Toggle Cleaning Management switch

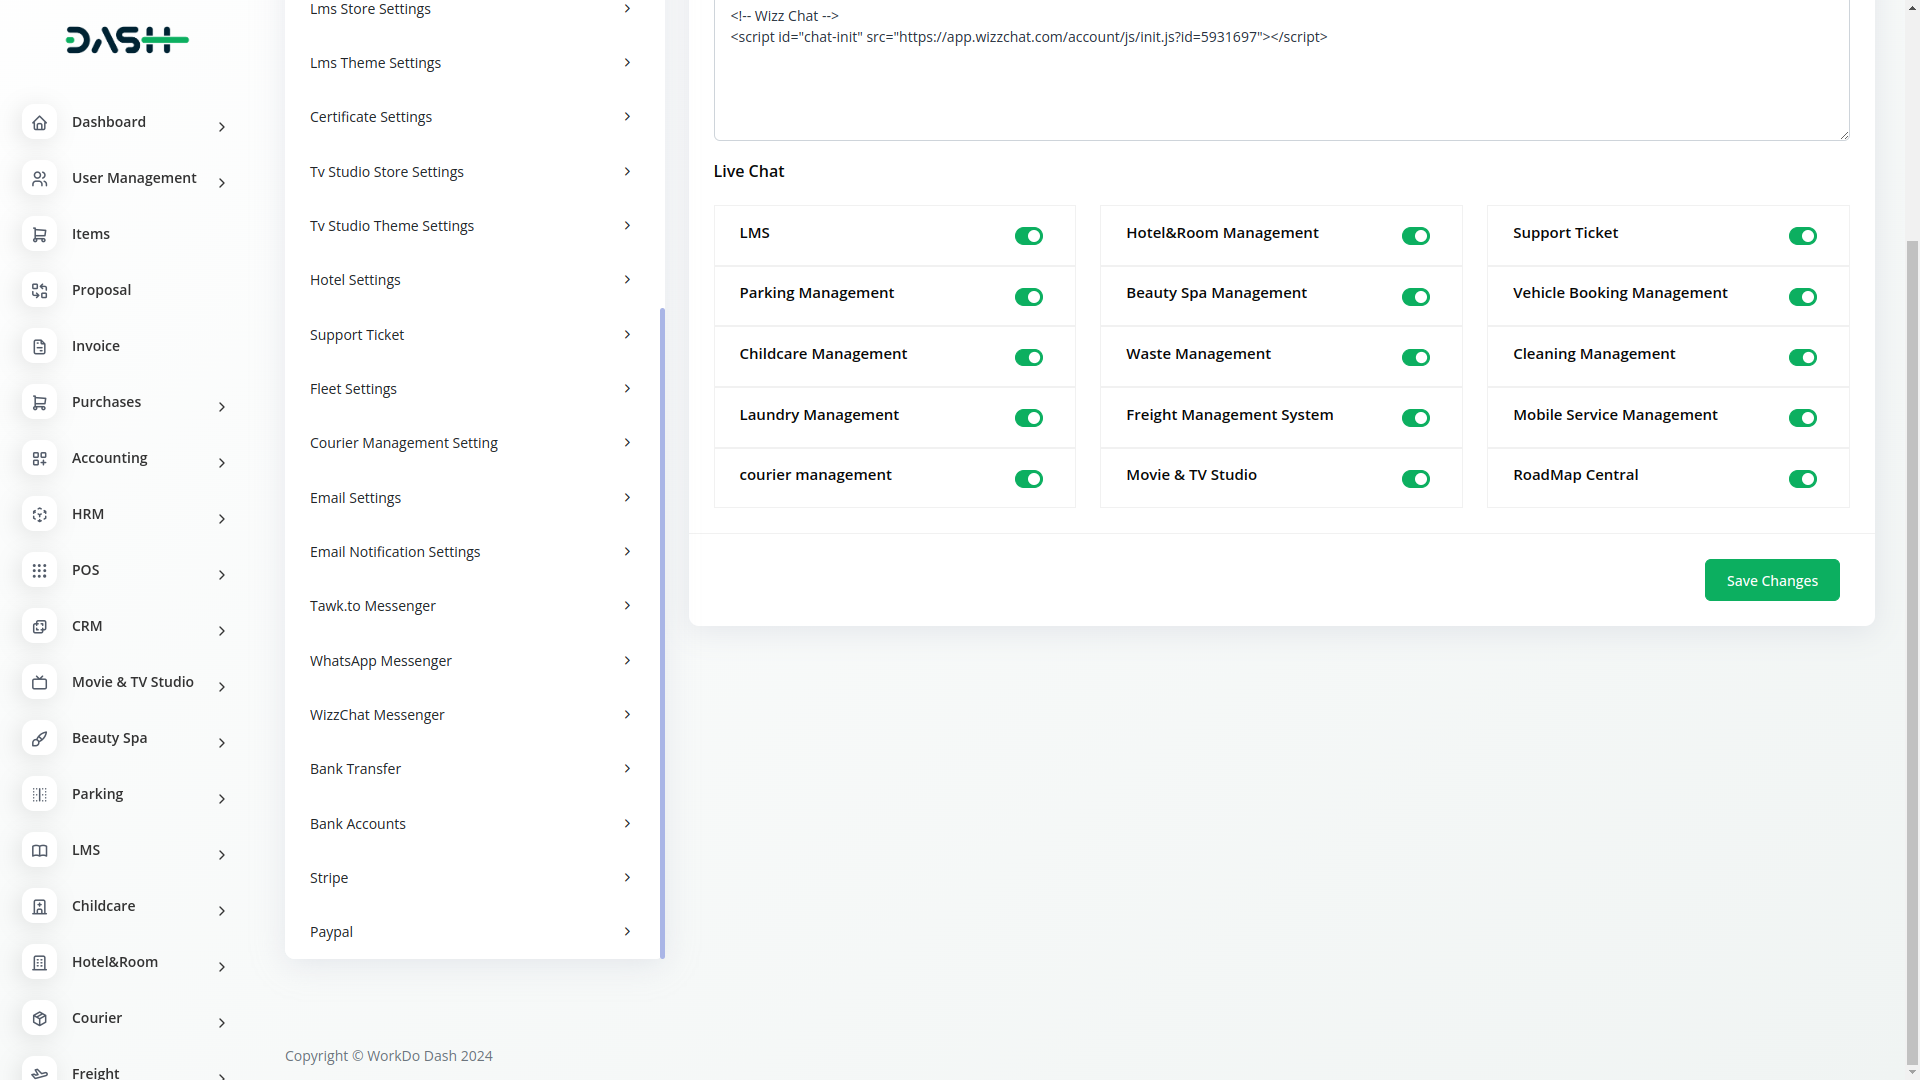pos(1802,357)
